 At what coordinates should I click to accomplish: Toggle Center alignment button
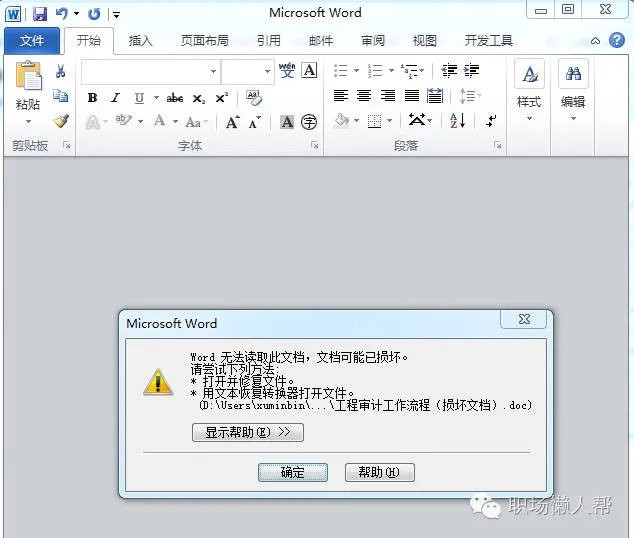(364, 96)
